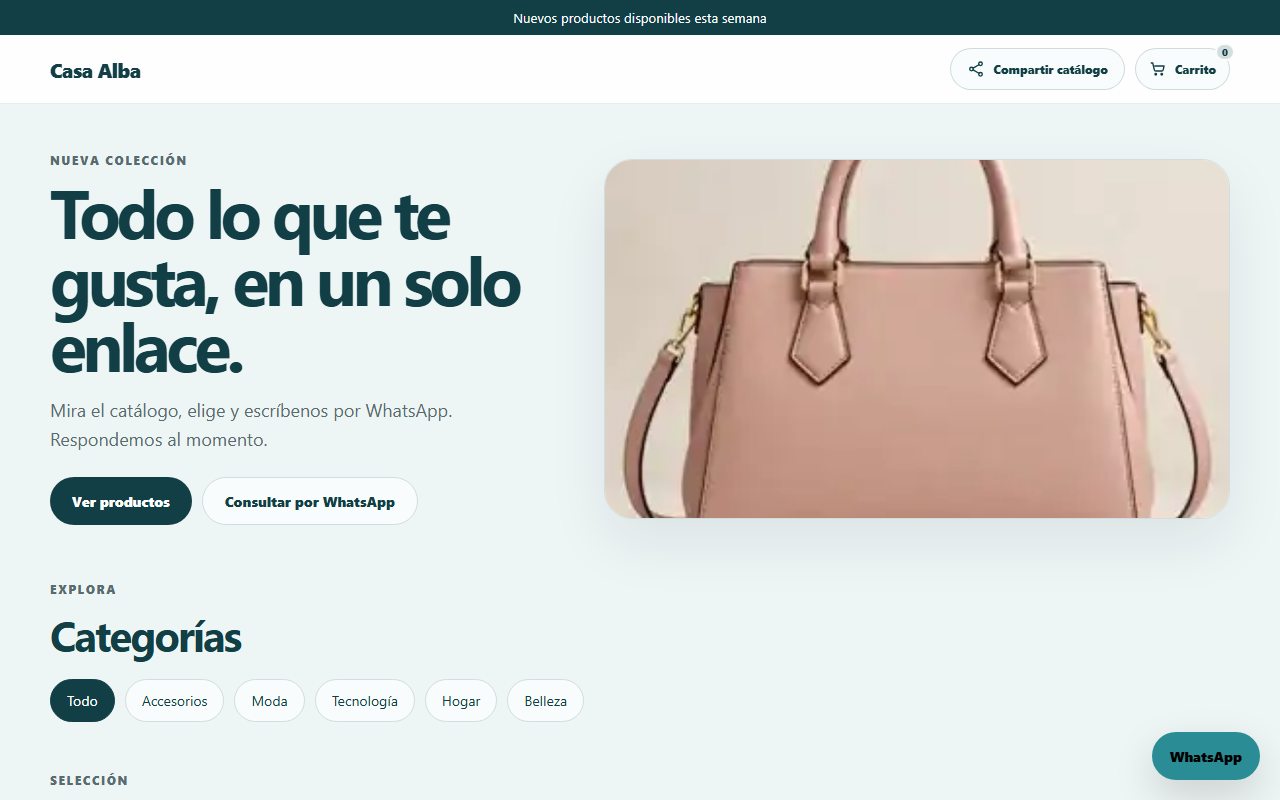1280x800 pixels.
Task: Select the Moda category filter
Action: click(x=269, y=701)
